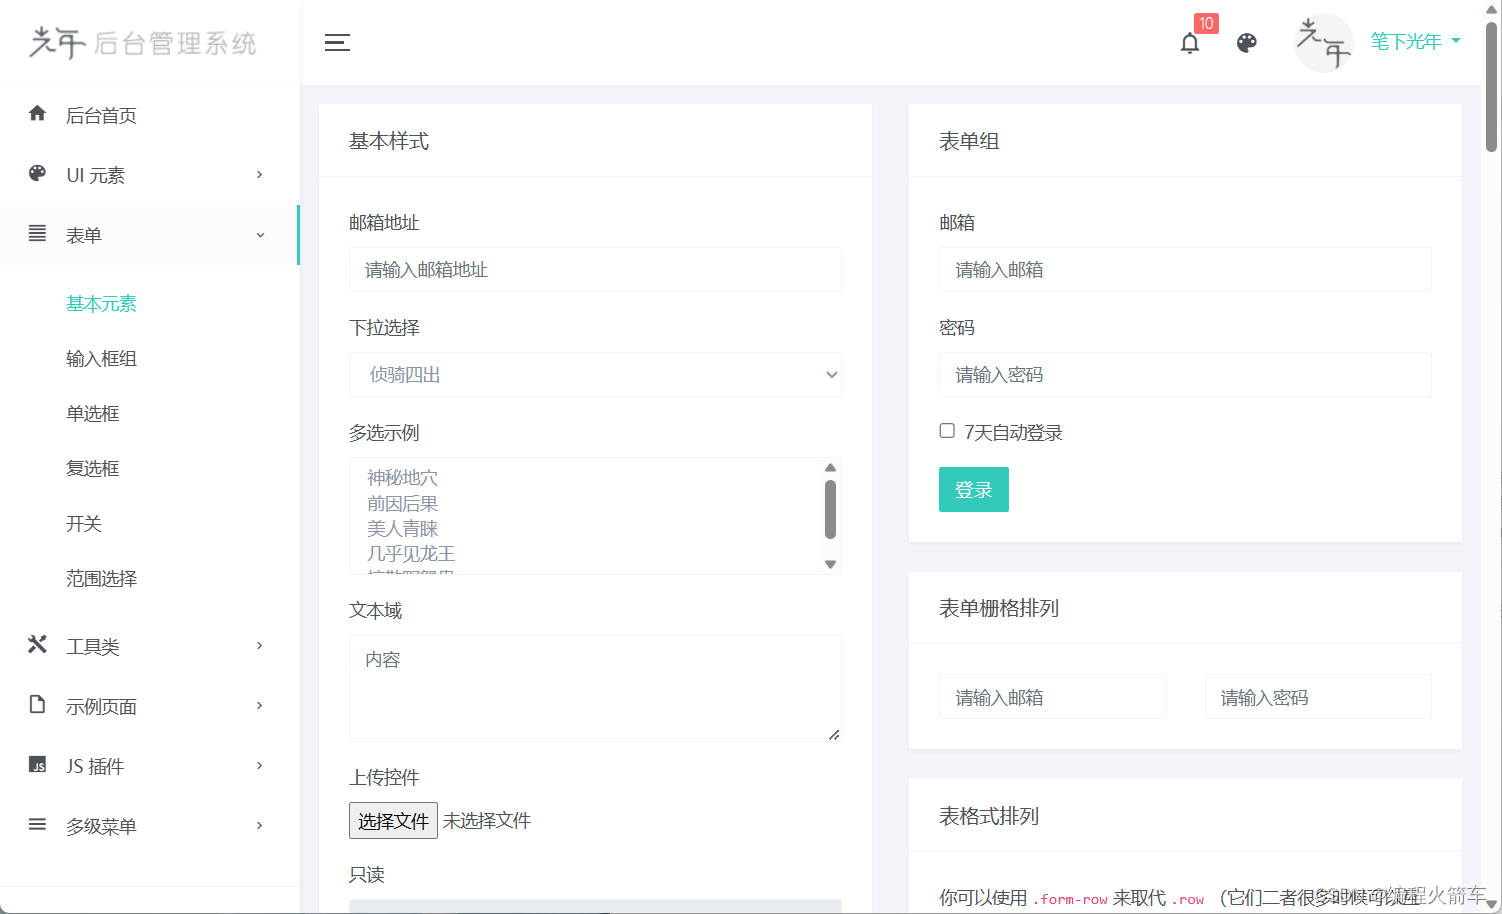The height and width of the screenshot is (914, 1502).
Task: Focus the 请输入密码 field in 表单组
Action: tap(1185, 375)
